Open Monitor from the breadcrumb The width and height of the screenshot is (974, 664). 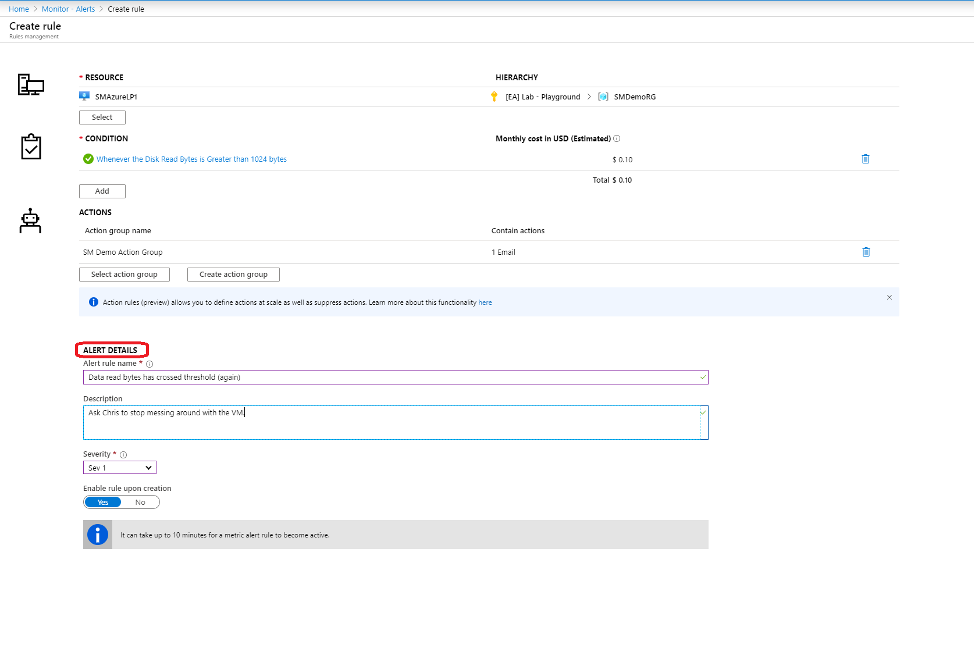55,8
